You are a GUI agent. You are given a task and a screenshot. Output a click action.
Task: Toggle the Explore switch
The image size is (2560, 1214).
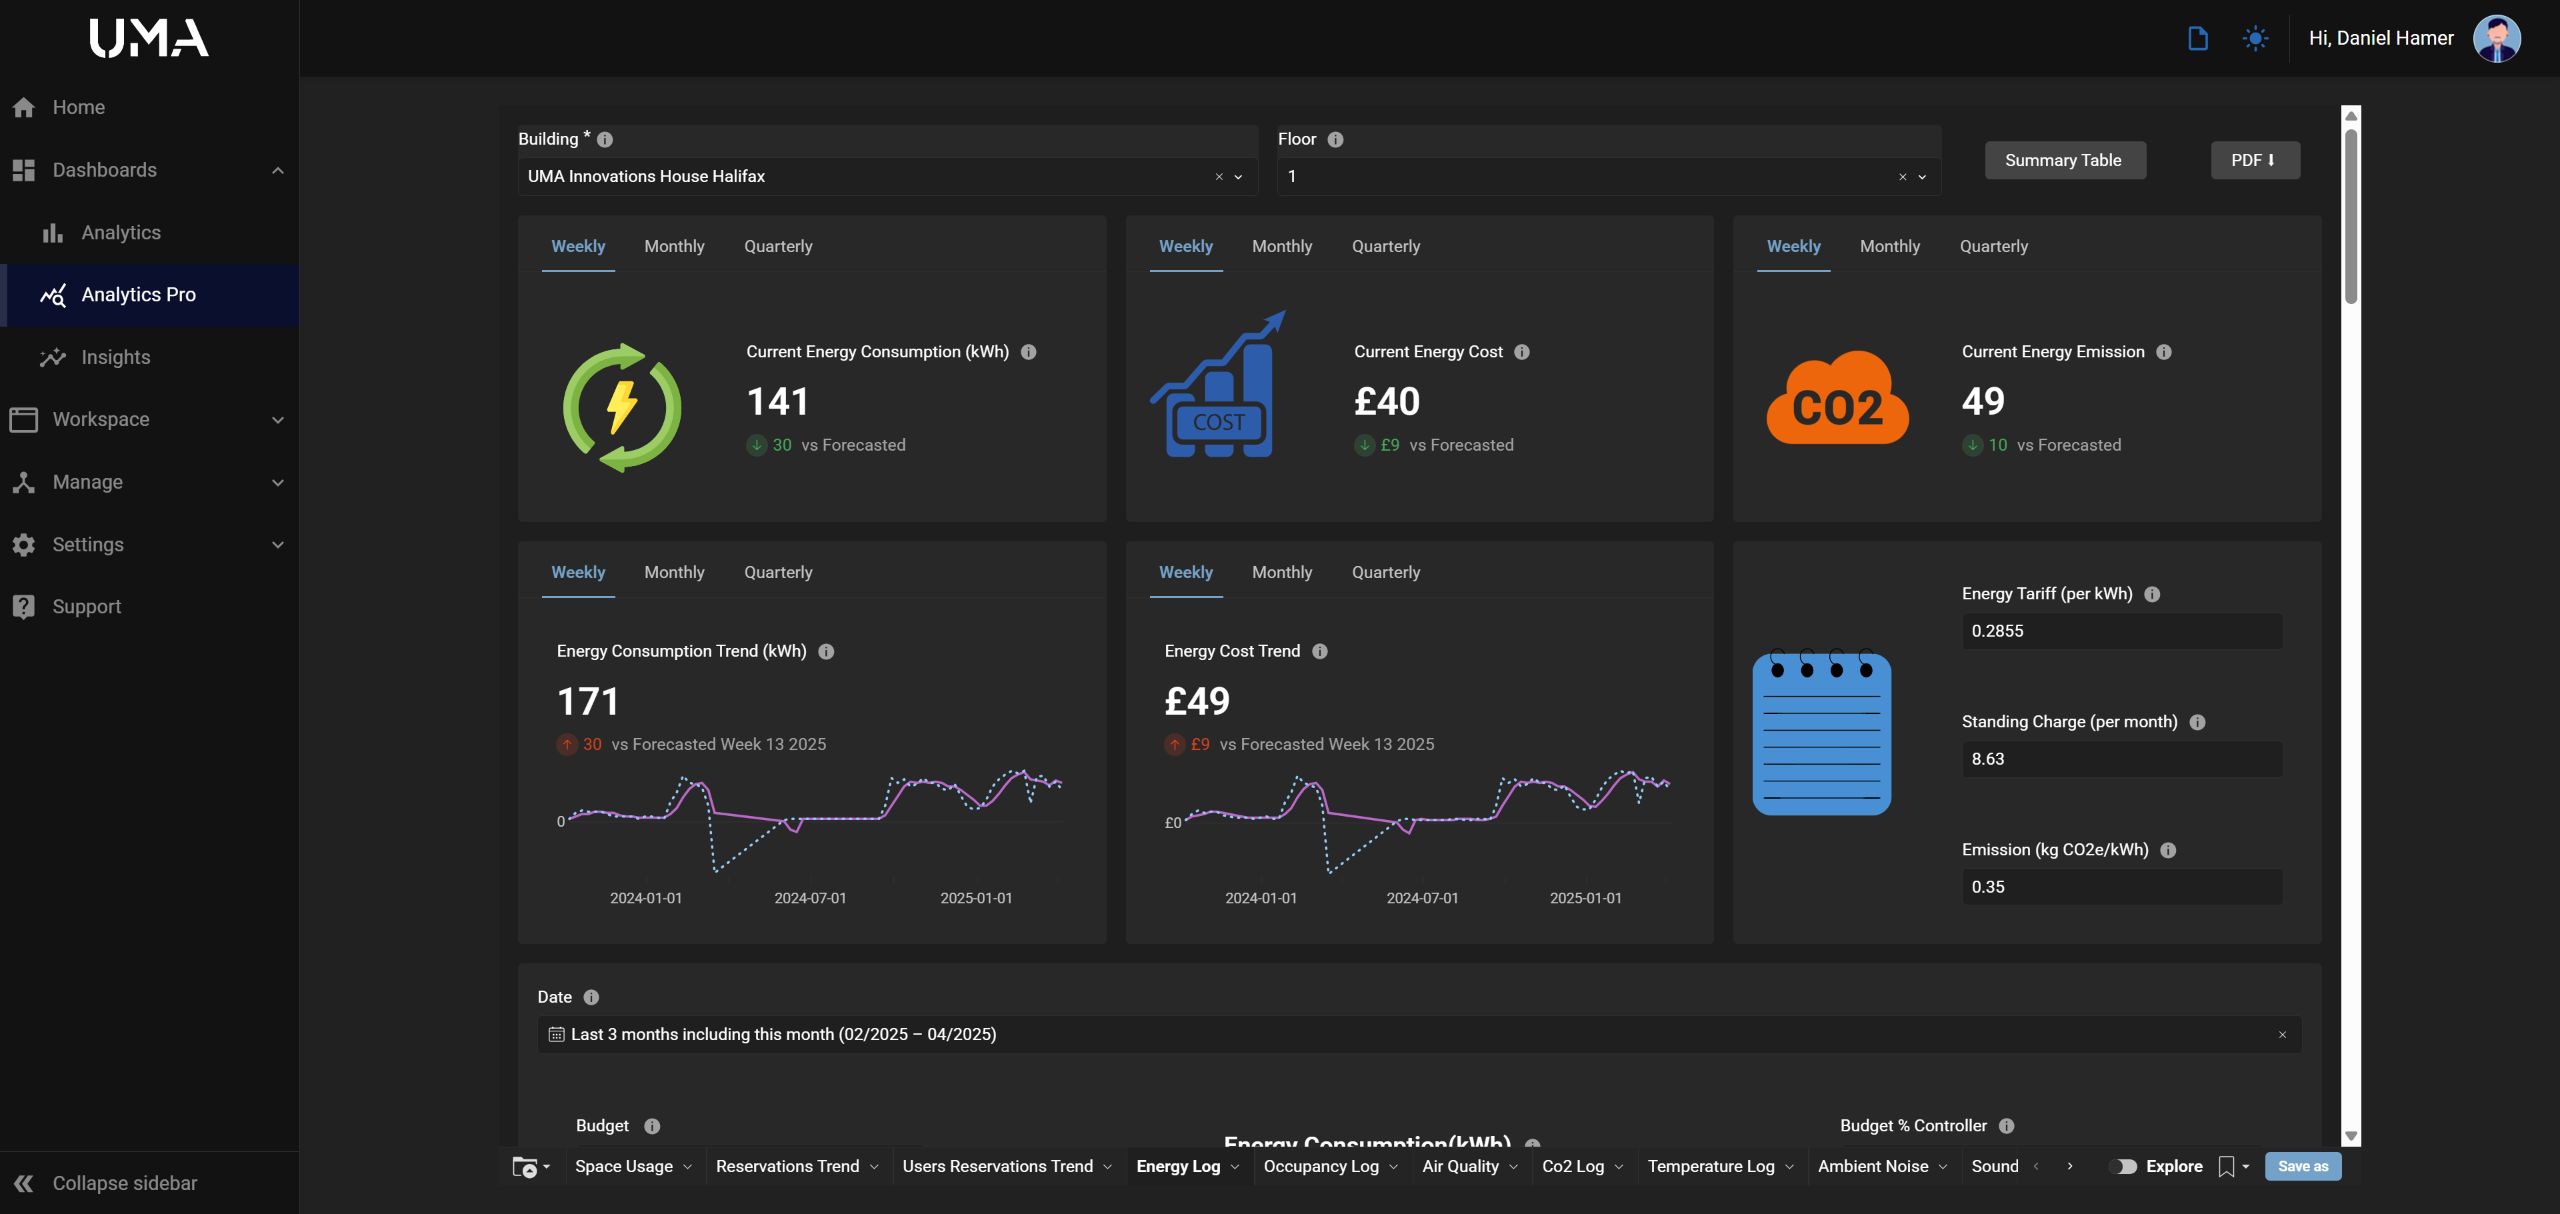coord(2124,1166)
